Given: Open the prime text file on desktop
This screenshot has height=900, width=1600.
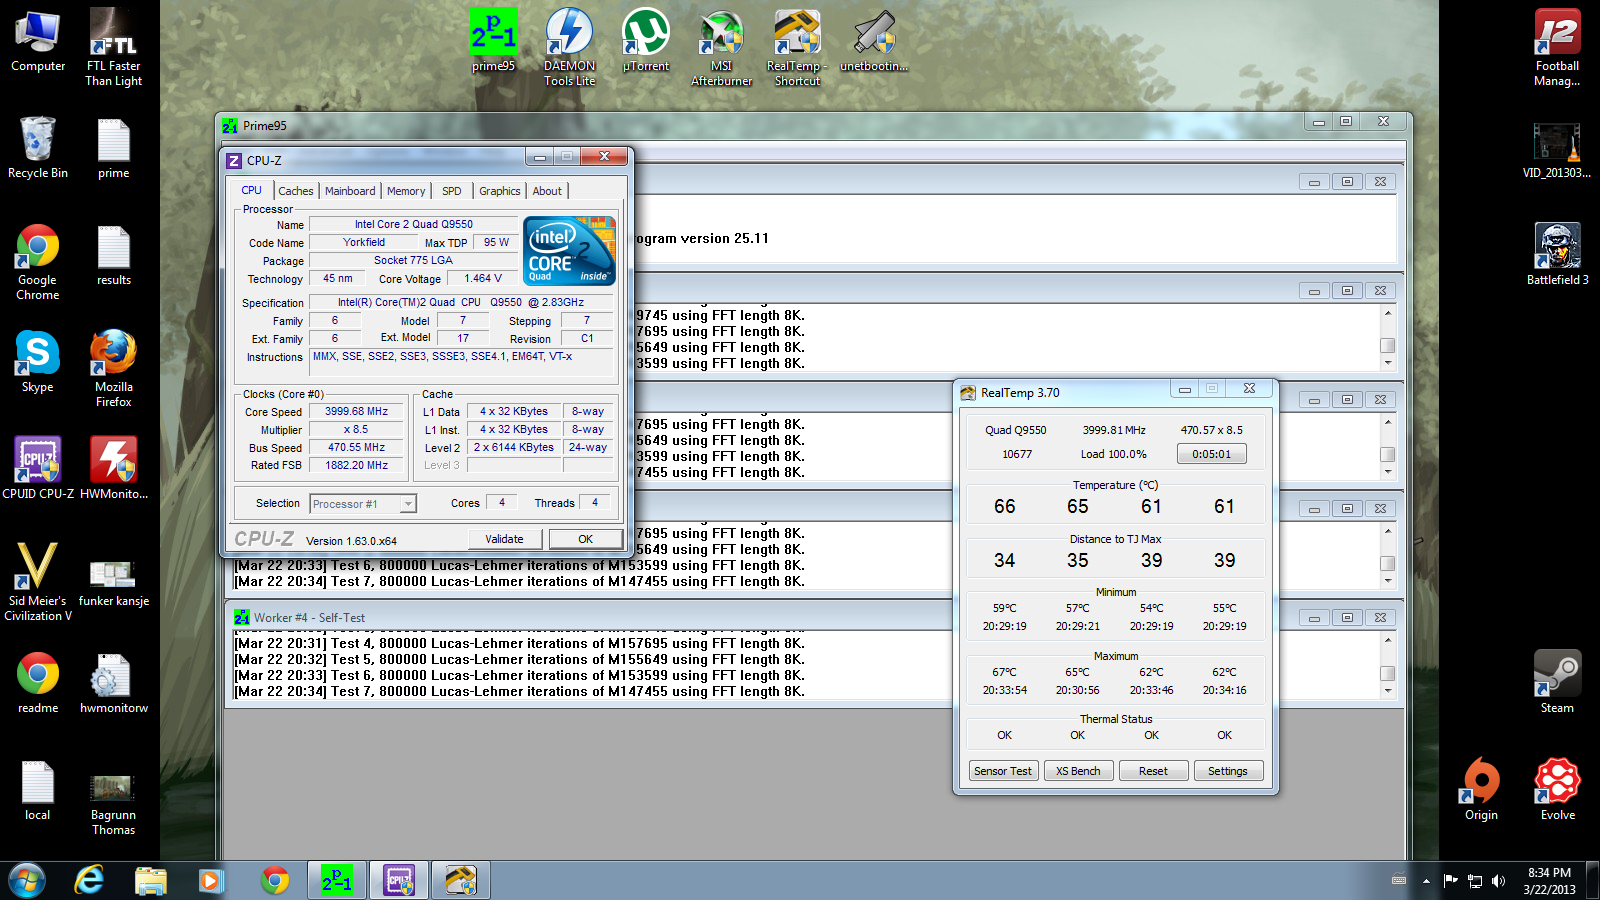Looking at the screenshot, I should (x=113, y=148).
